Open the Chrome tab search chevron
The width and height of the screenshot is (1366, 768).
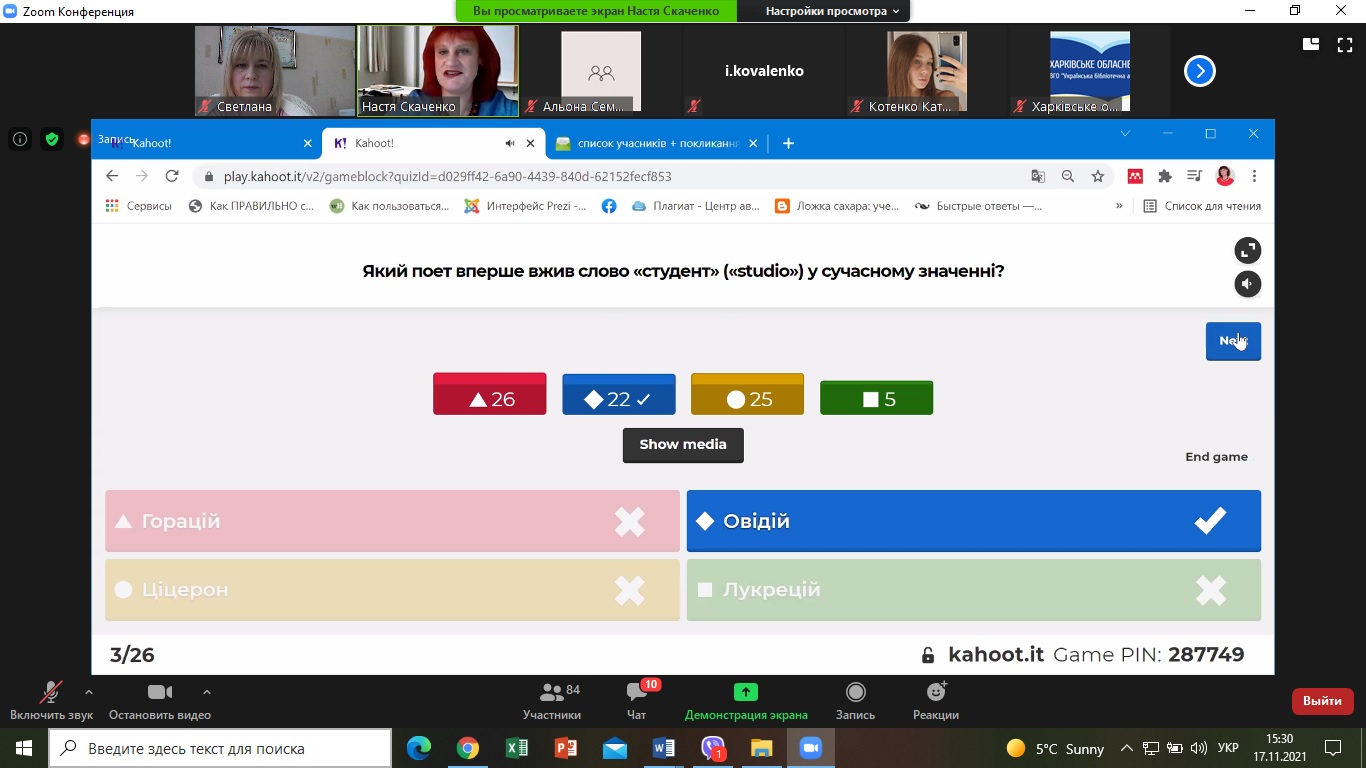[1125, 133]
